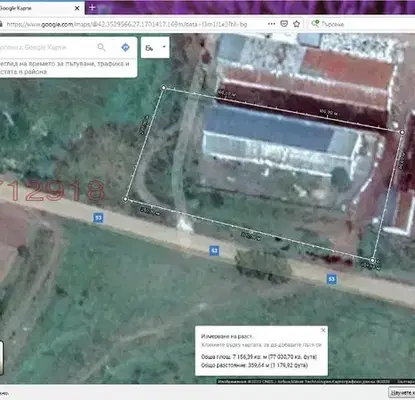This screenshot has height=400, width=415.
Task: Click inside the Google Maps search box
Action: point(47,47)
